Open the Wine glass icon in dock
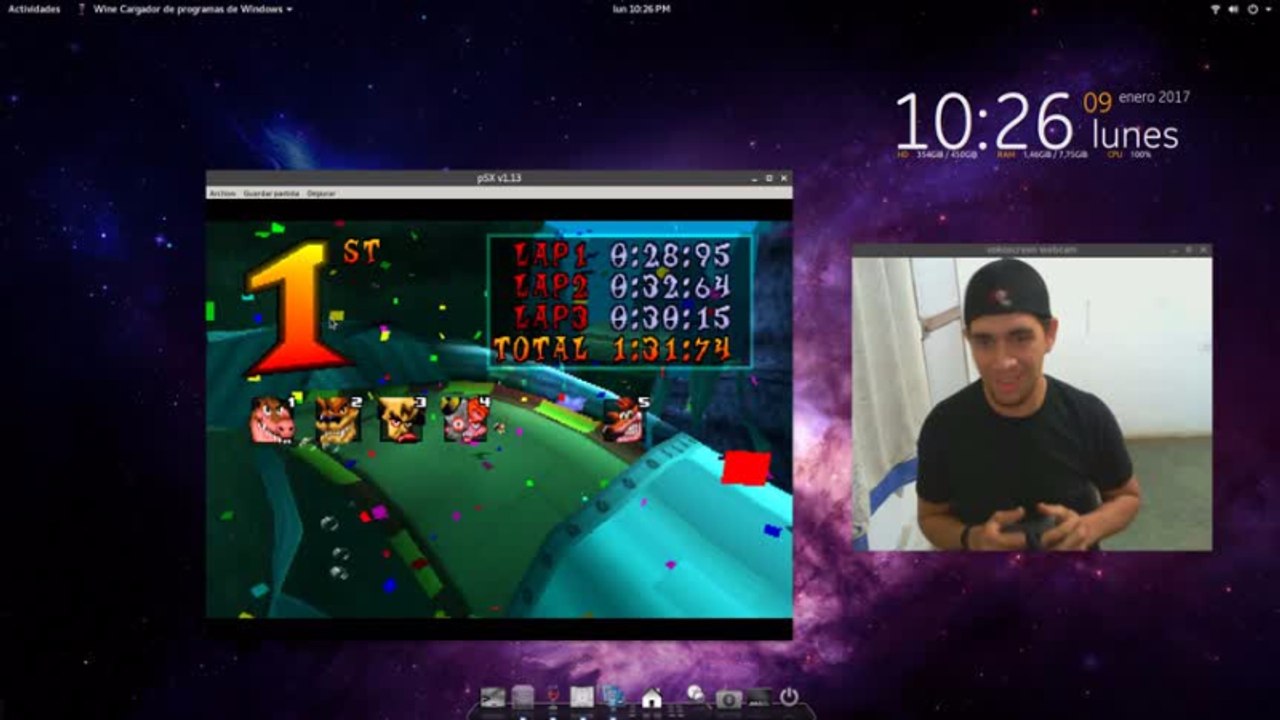This screenshot has width=1280, height=720. [552, 696]
